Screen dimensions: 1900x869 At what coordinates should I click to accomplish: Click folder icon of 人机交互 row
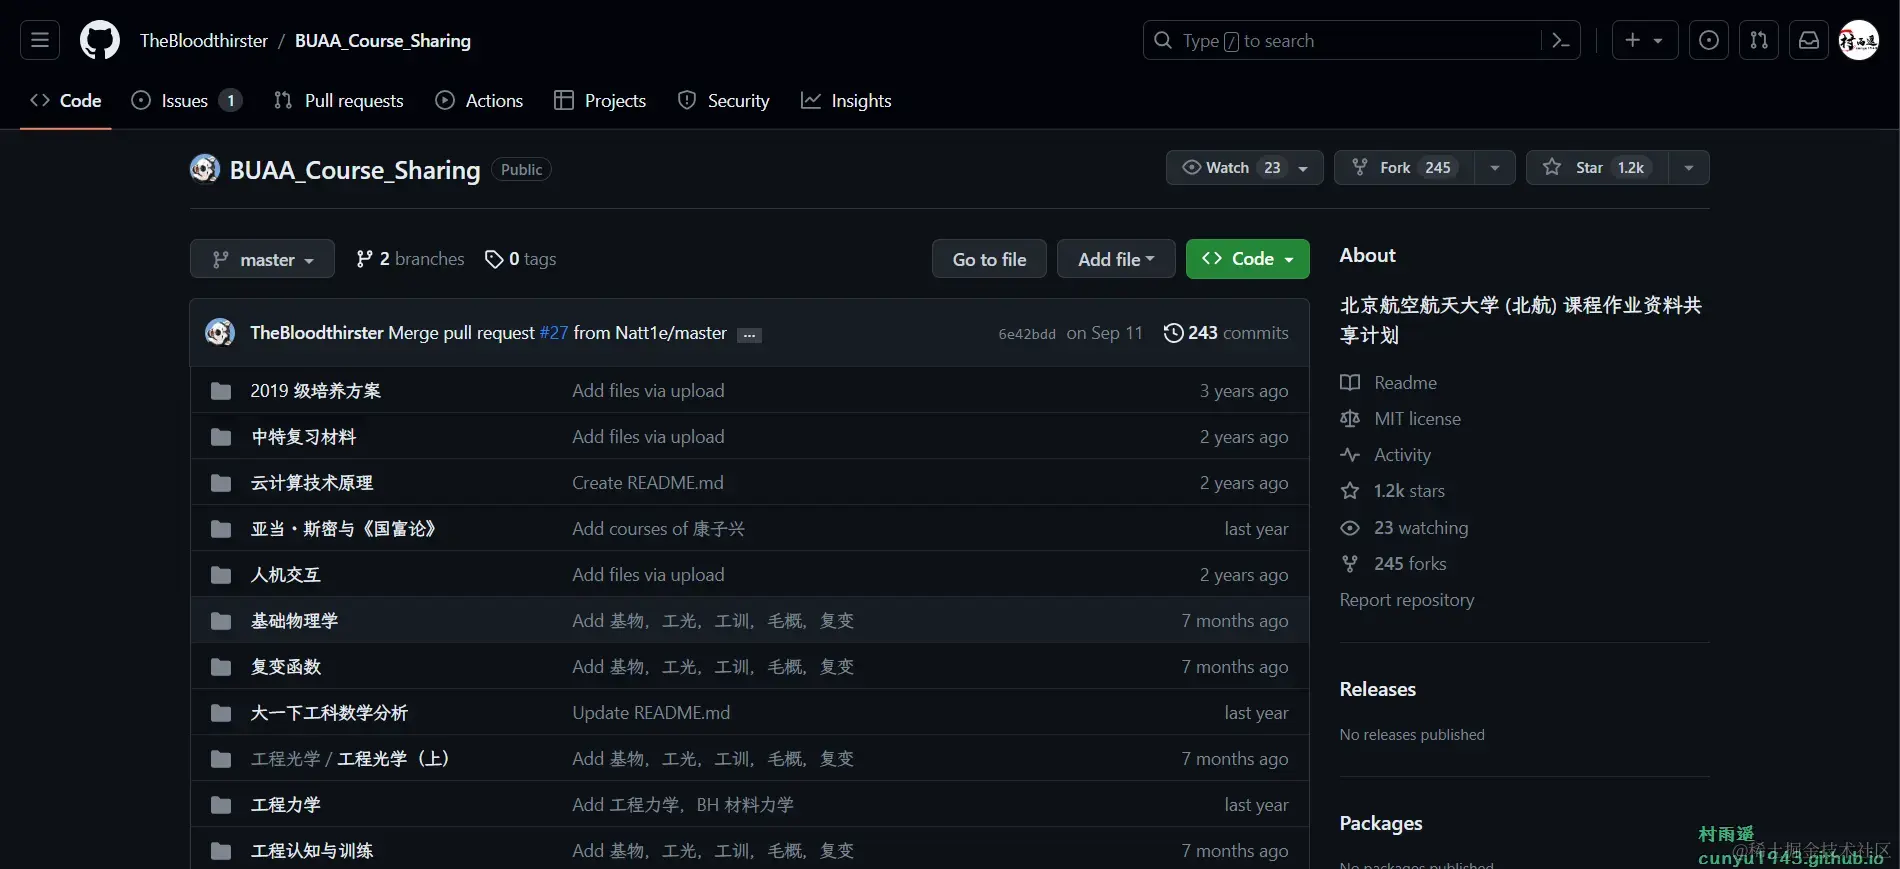click(221, 575)
